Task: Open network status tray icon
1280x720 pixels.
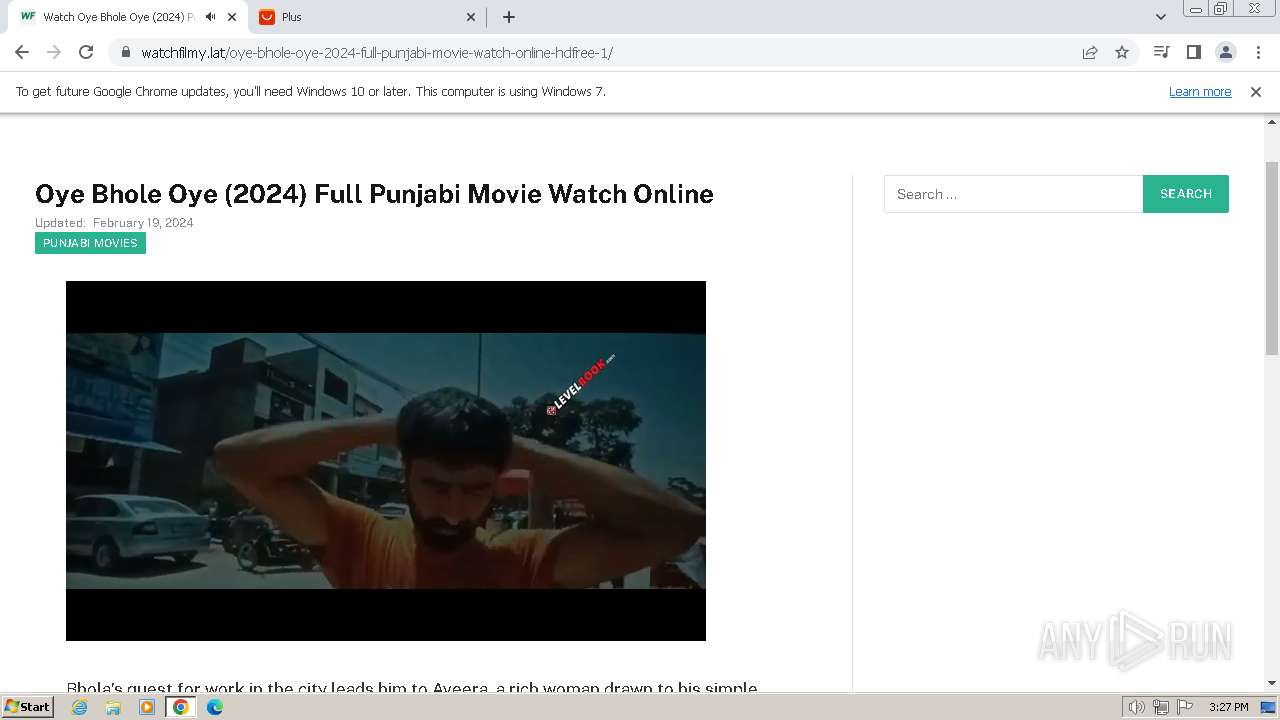Action: (x=1161, y=707)
